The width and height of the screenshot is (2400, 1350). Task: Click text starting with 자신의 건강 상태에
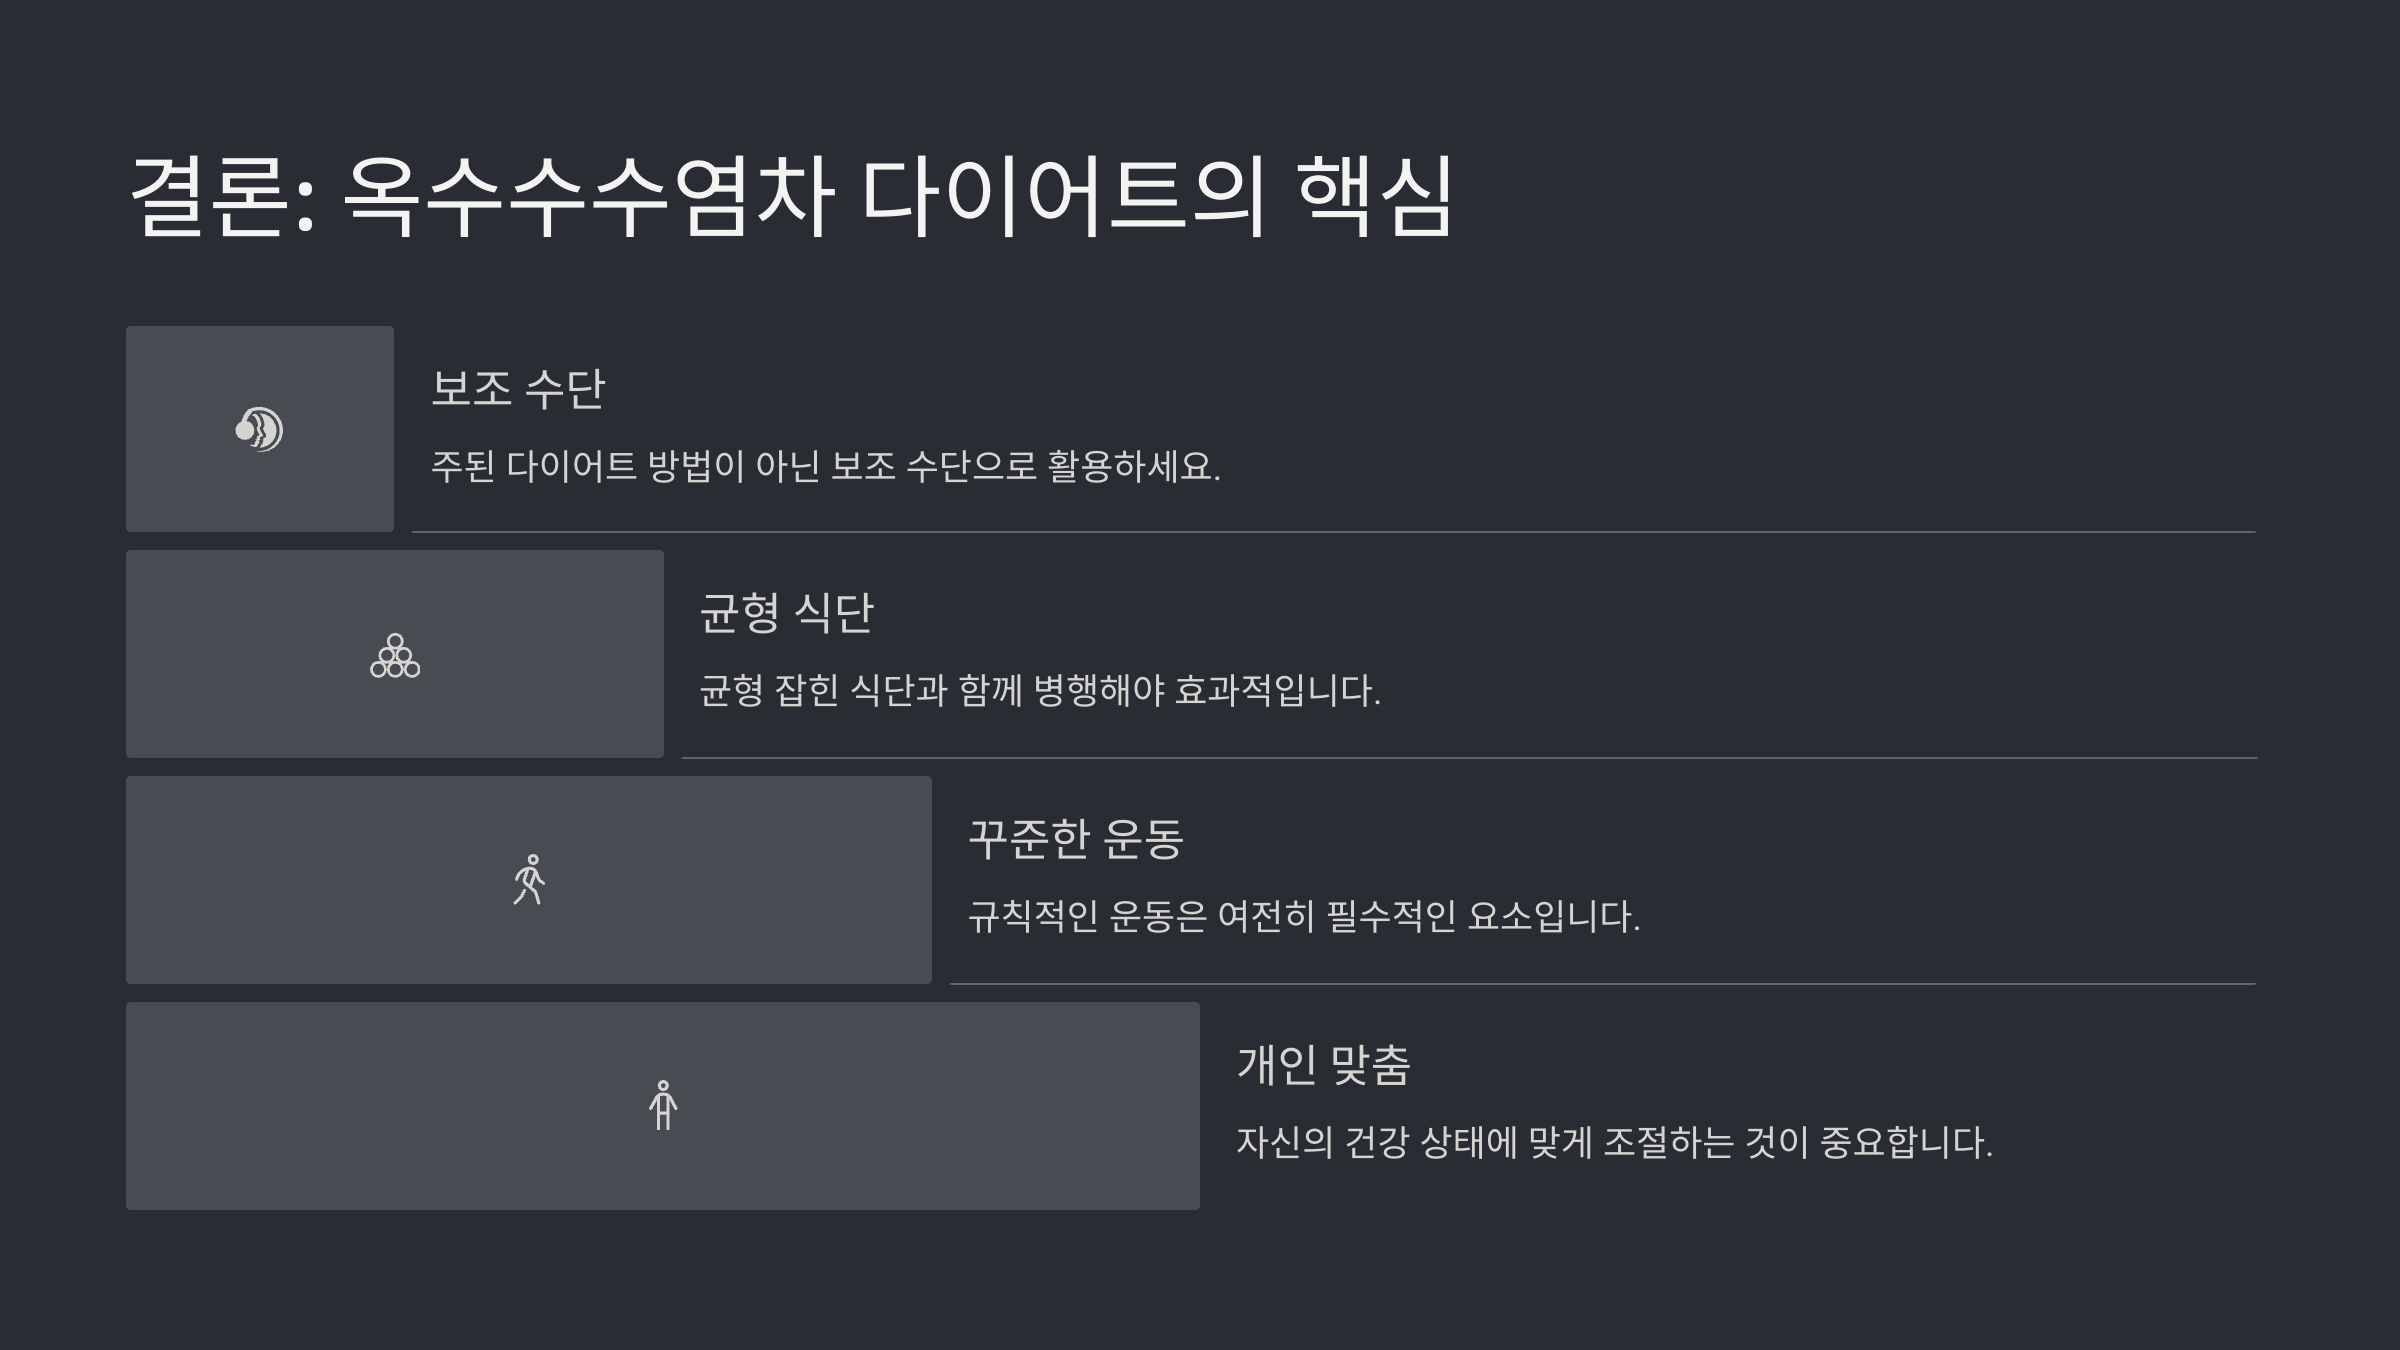click(1615, 1142)
